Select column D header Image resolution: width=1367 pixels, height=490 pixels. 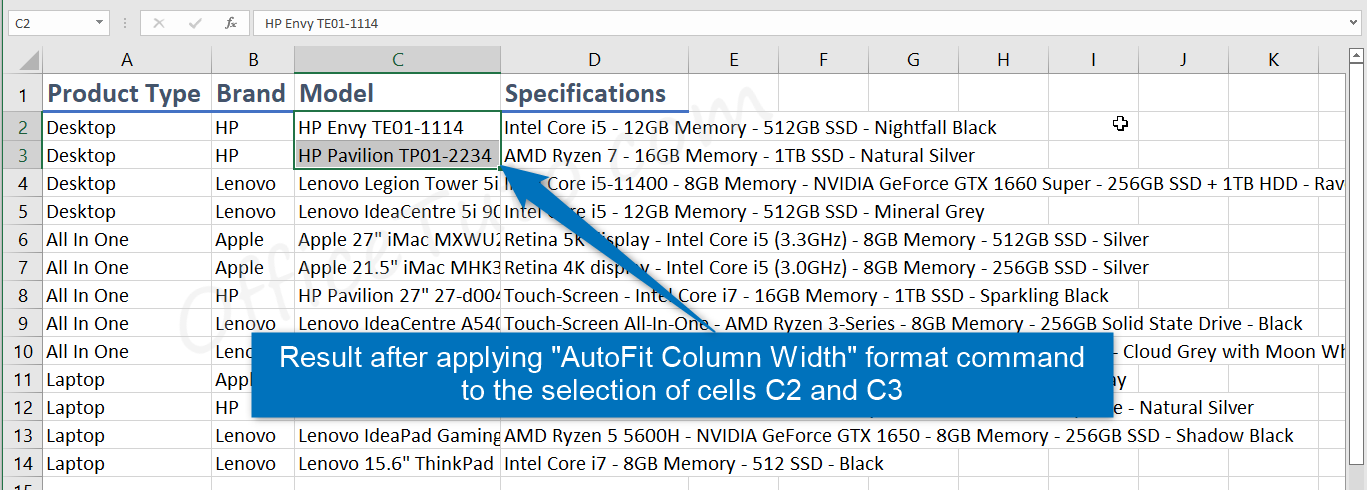click(x=594, y=60)
